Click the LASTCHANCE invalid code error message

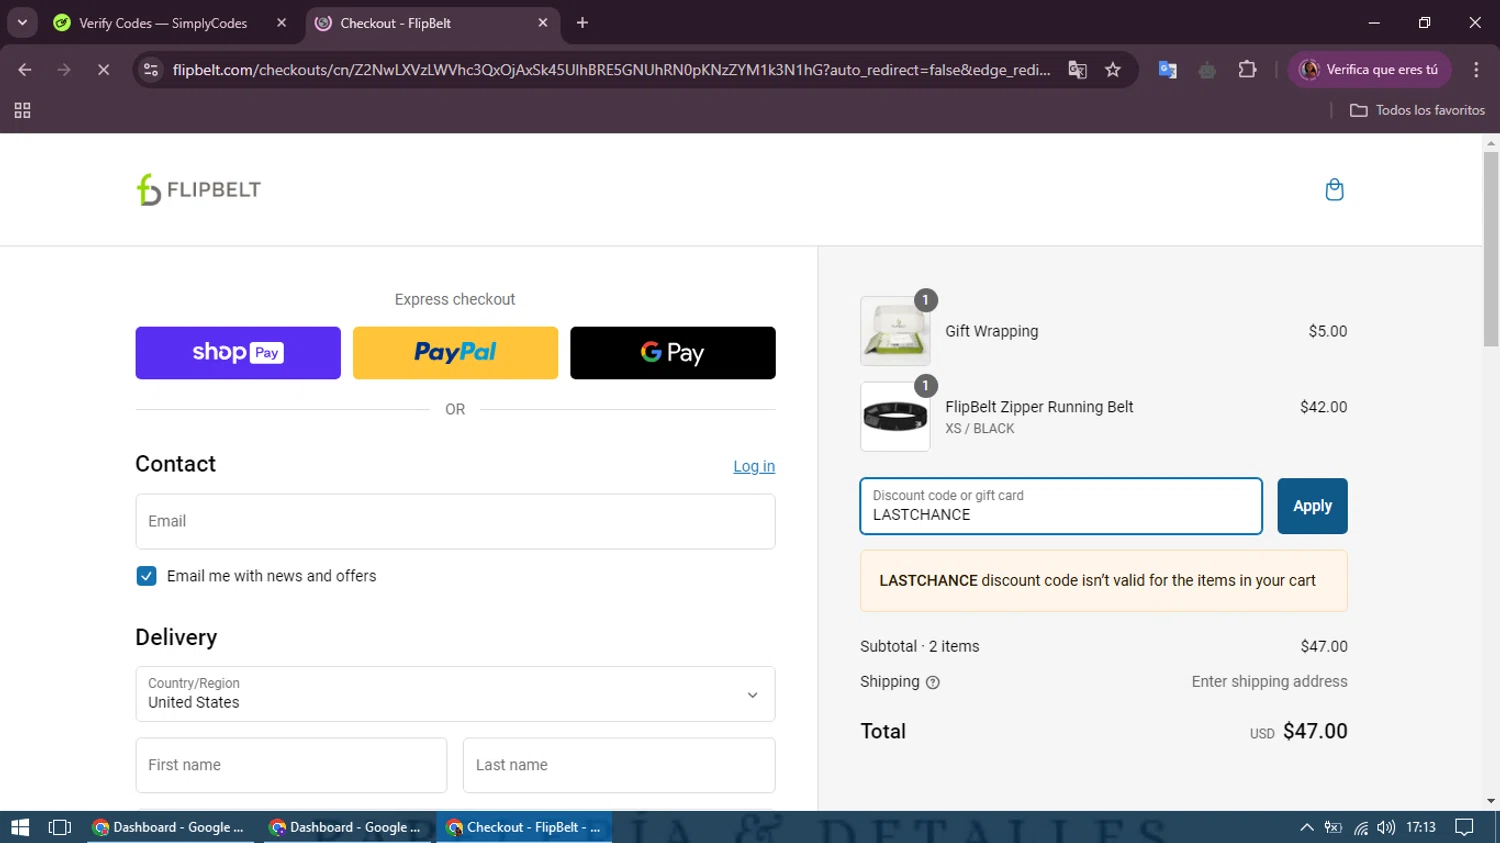coord(1104,581)
